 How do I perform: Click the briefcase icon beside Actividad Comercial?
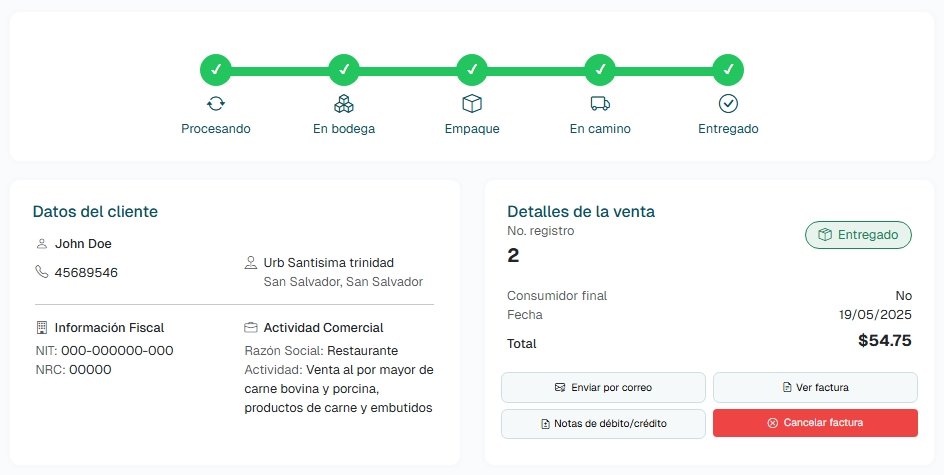(251, 327)
